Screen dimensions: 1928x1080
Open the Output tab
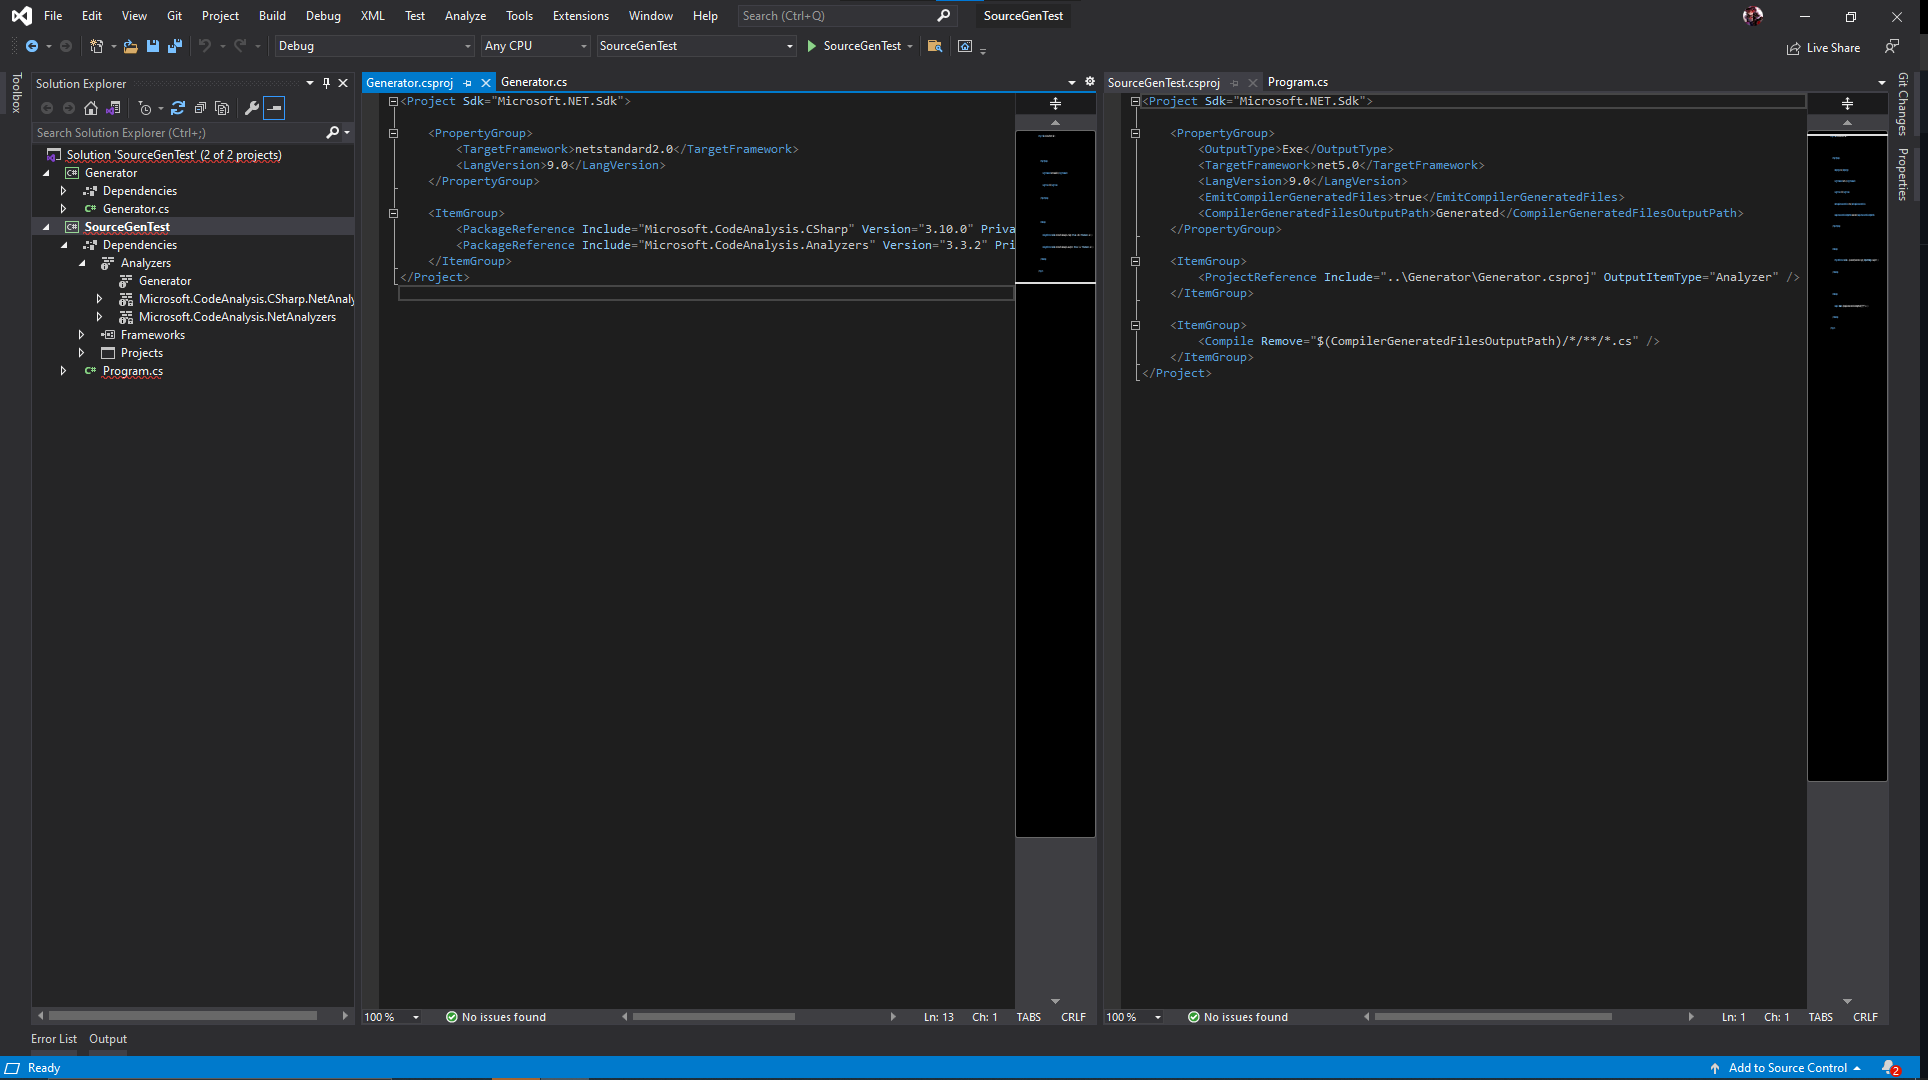108,1039
